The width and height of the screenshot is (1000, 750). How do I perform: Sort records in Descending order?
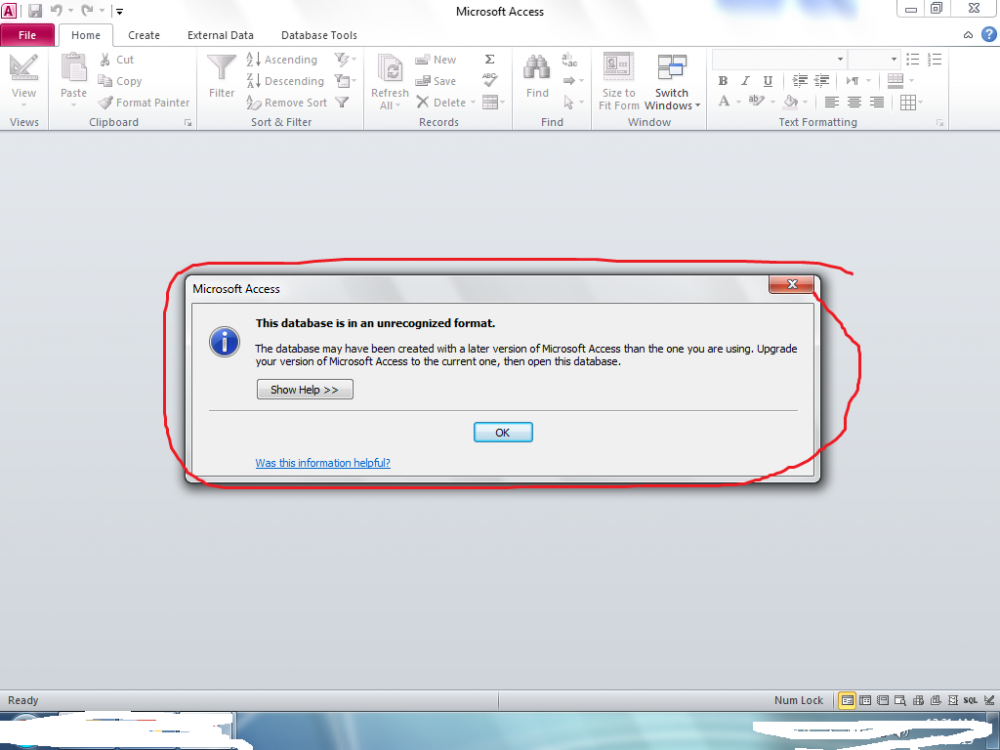pos(285,81)
